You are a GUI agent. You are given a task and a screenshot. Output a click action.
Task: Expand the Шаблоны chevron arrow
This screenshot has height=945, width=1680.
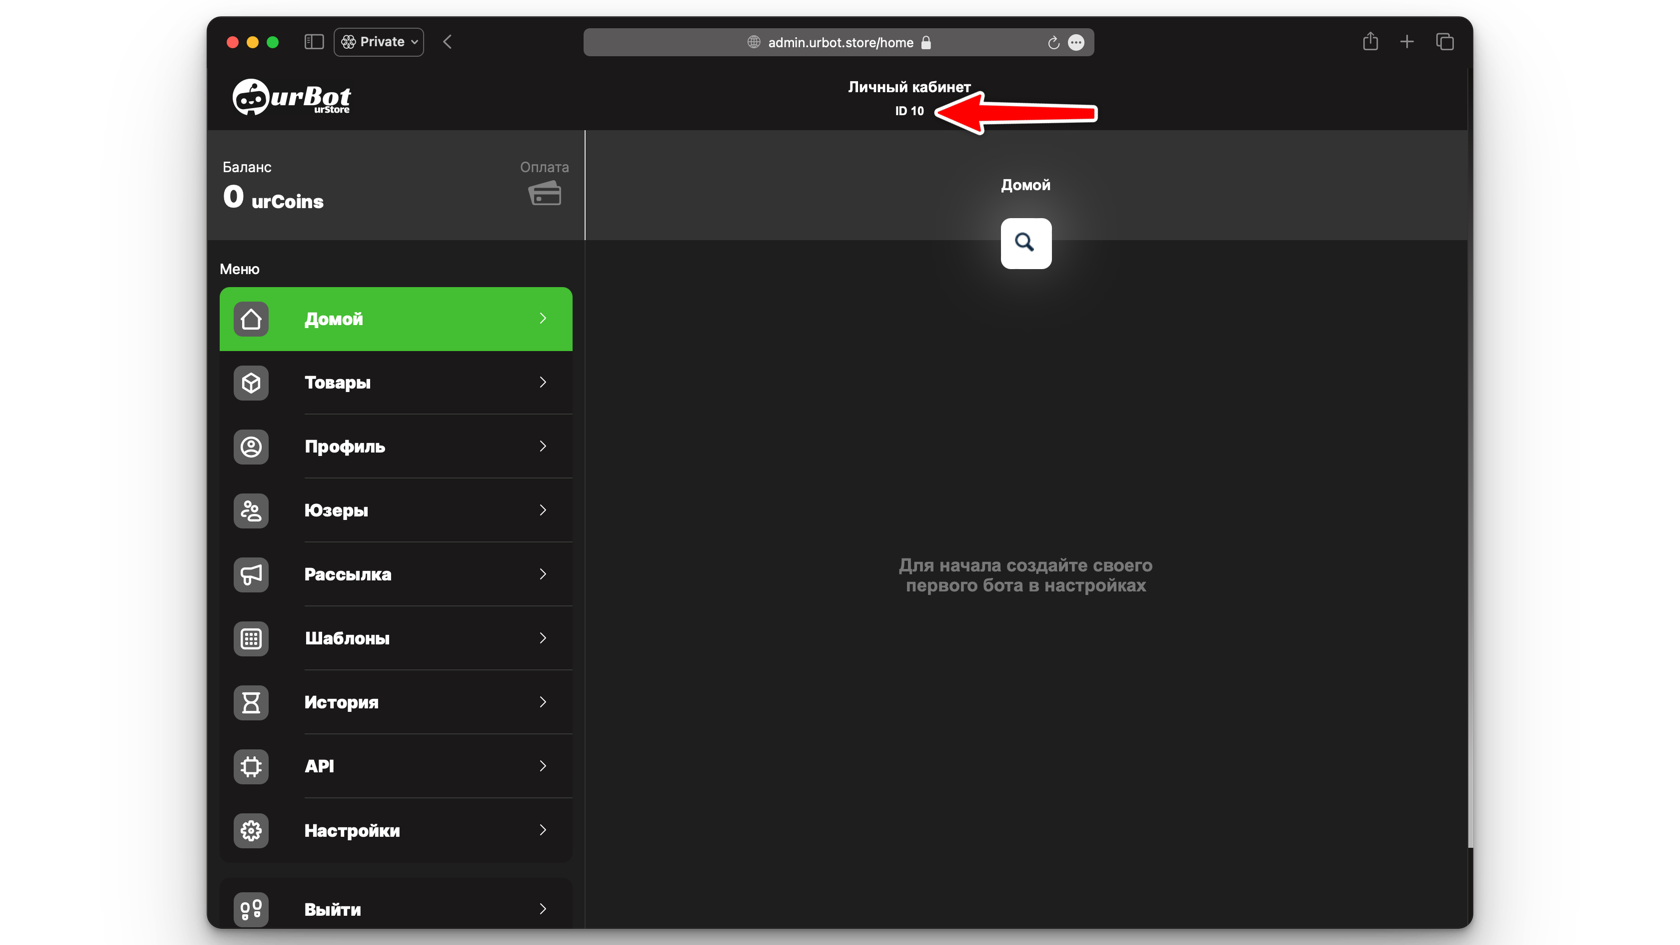click(543, 638)
